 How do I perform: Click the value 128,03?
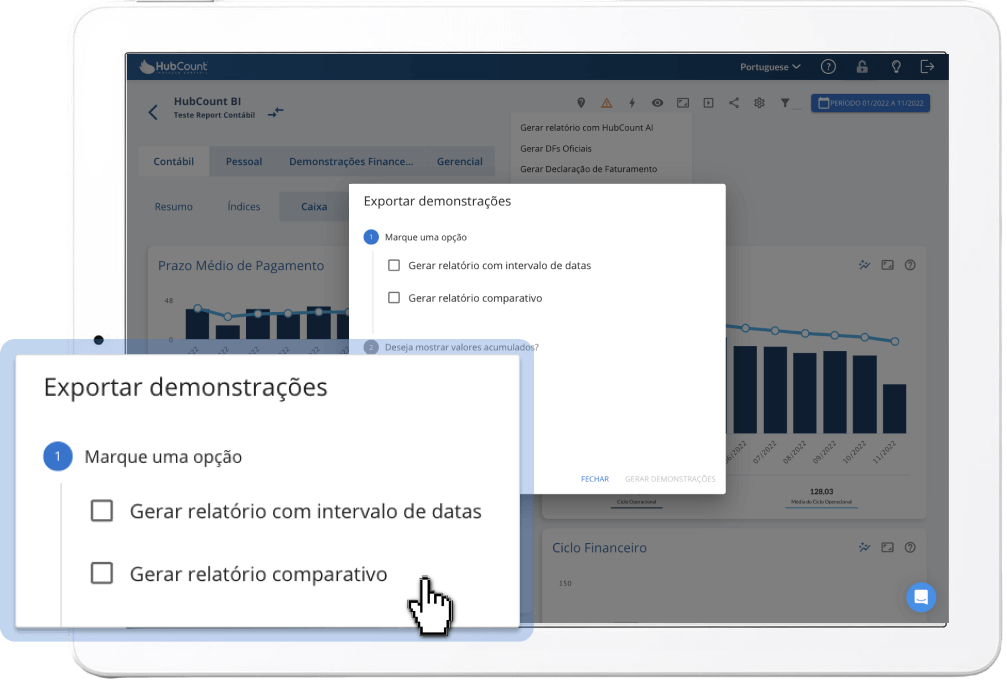pos(821,491)
